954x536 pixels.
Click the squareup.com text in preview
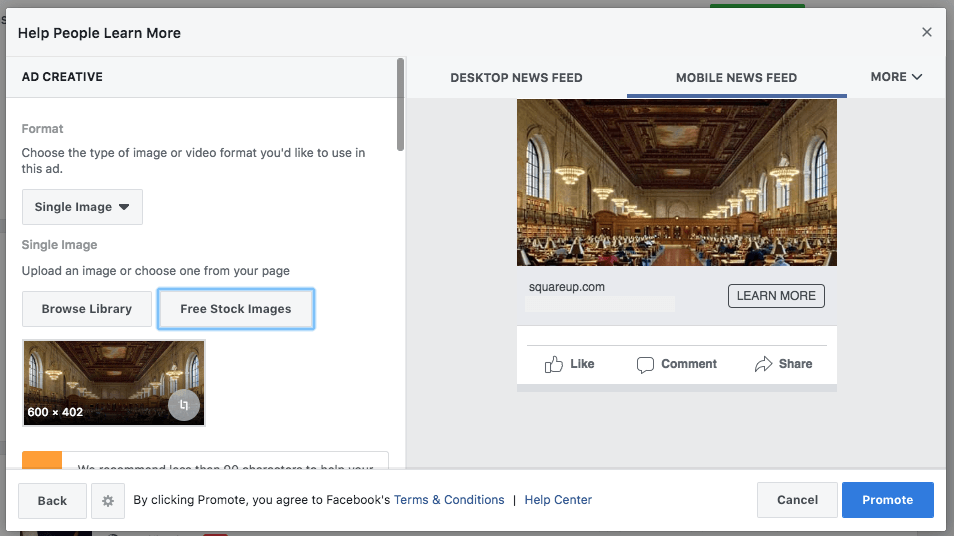566,287
